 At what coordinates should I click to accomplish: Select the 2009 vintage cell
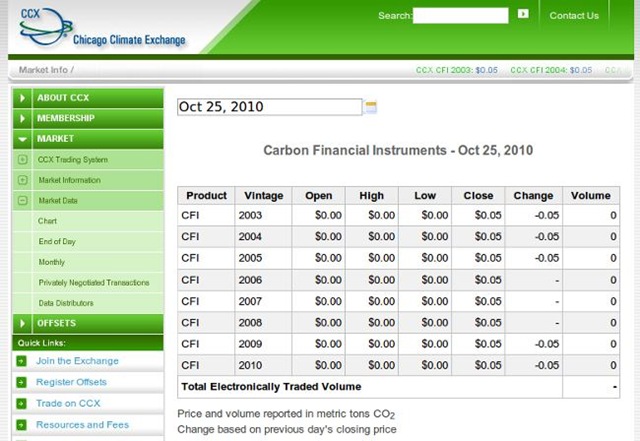(x=264, y=344)
